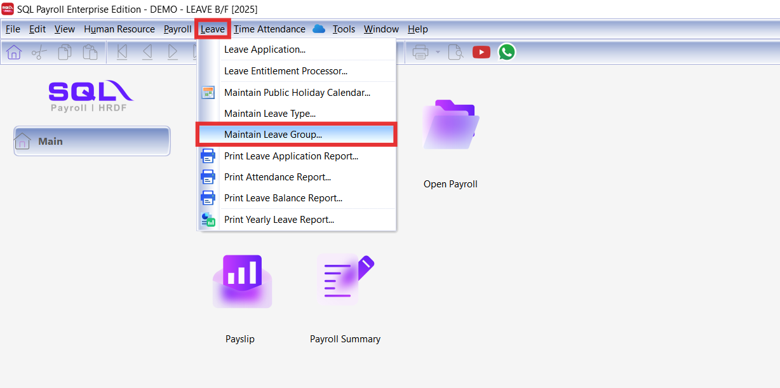
Task: Open the YouTube icon in toolbar
Action: (481, 52)
